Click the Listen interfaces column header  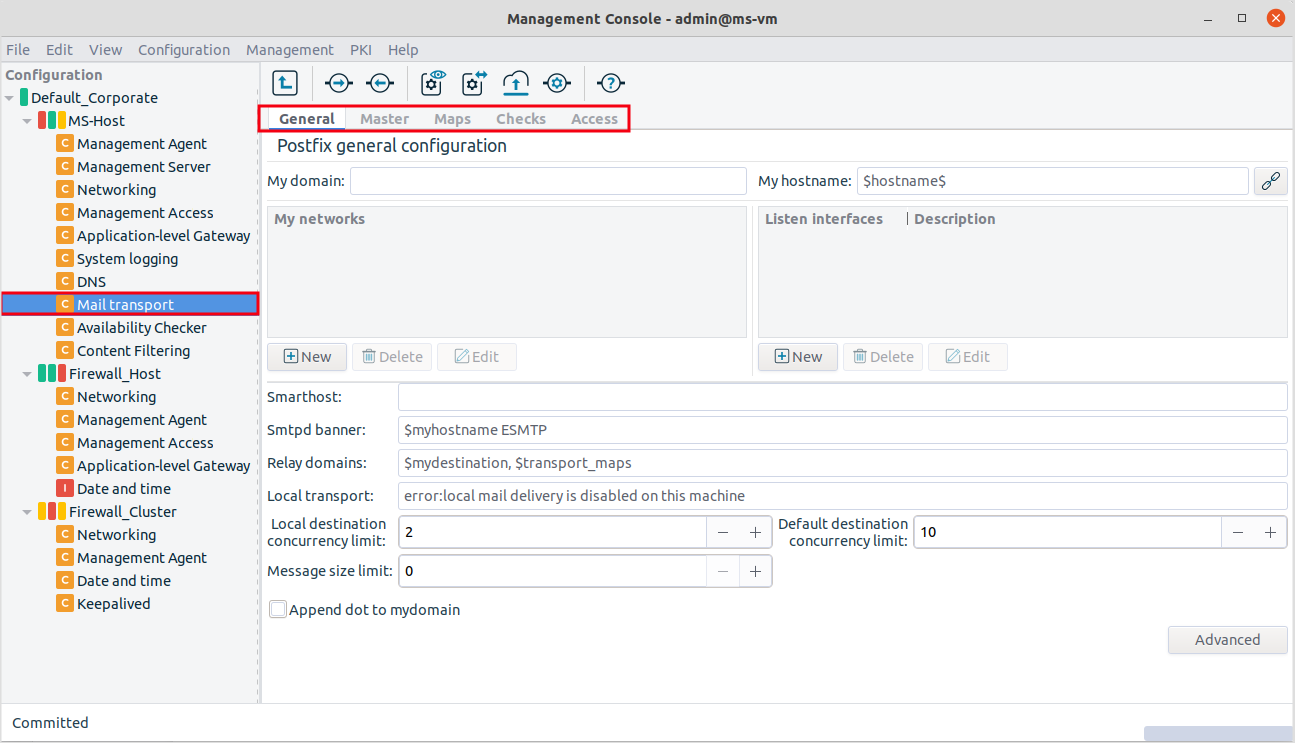click(x=824, y=219)
